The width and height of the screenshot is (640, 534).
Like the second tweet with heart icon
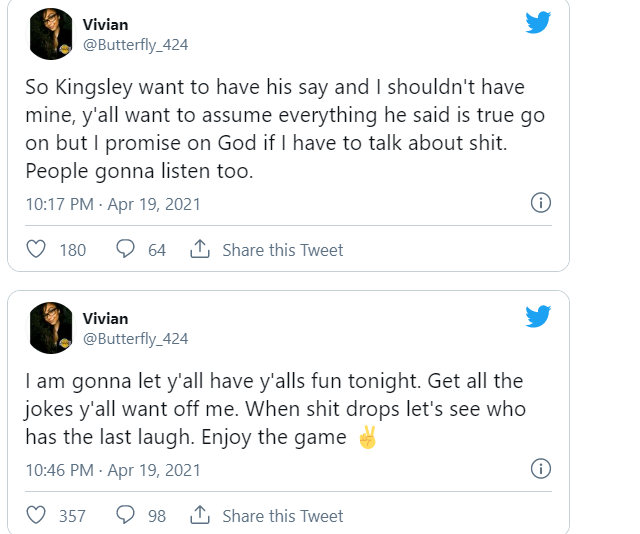pyautogui.click(x=36, y=515)
